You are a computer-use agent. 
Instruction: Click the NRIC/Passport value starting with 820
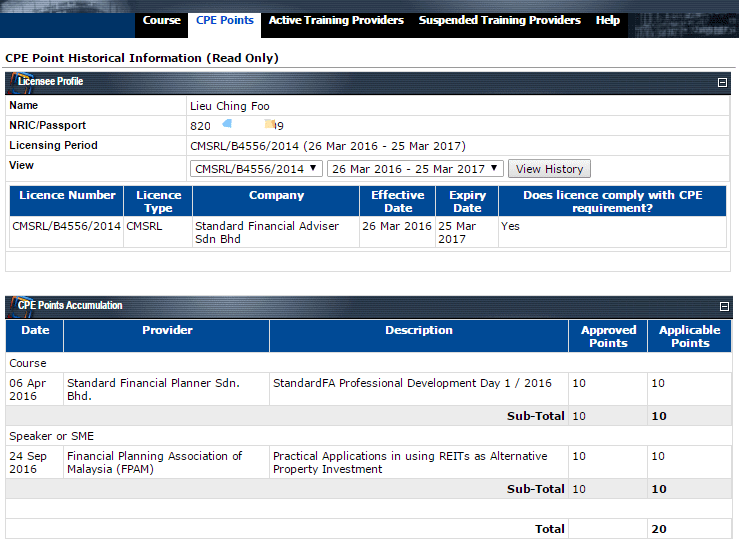pos(237,125)
